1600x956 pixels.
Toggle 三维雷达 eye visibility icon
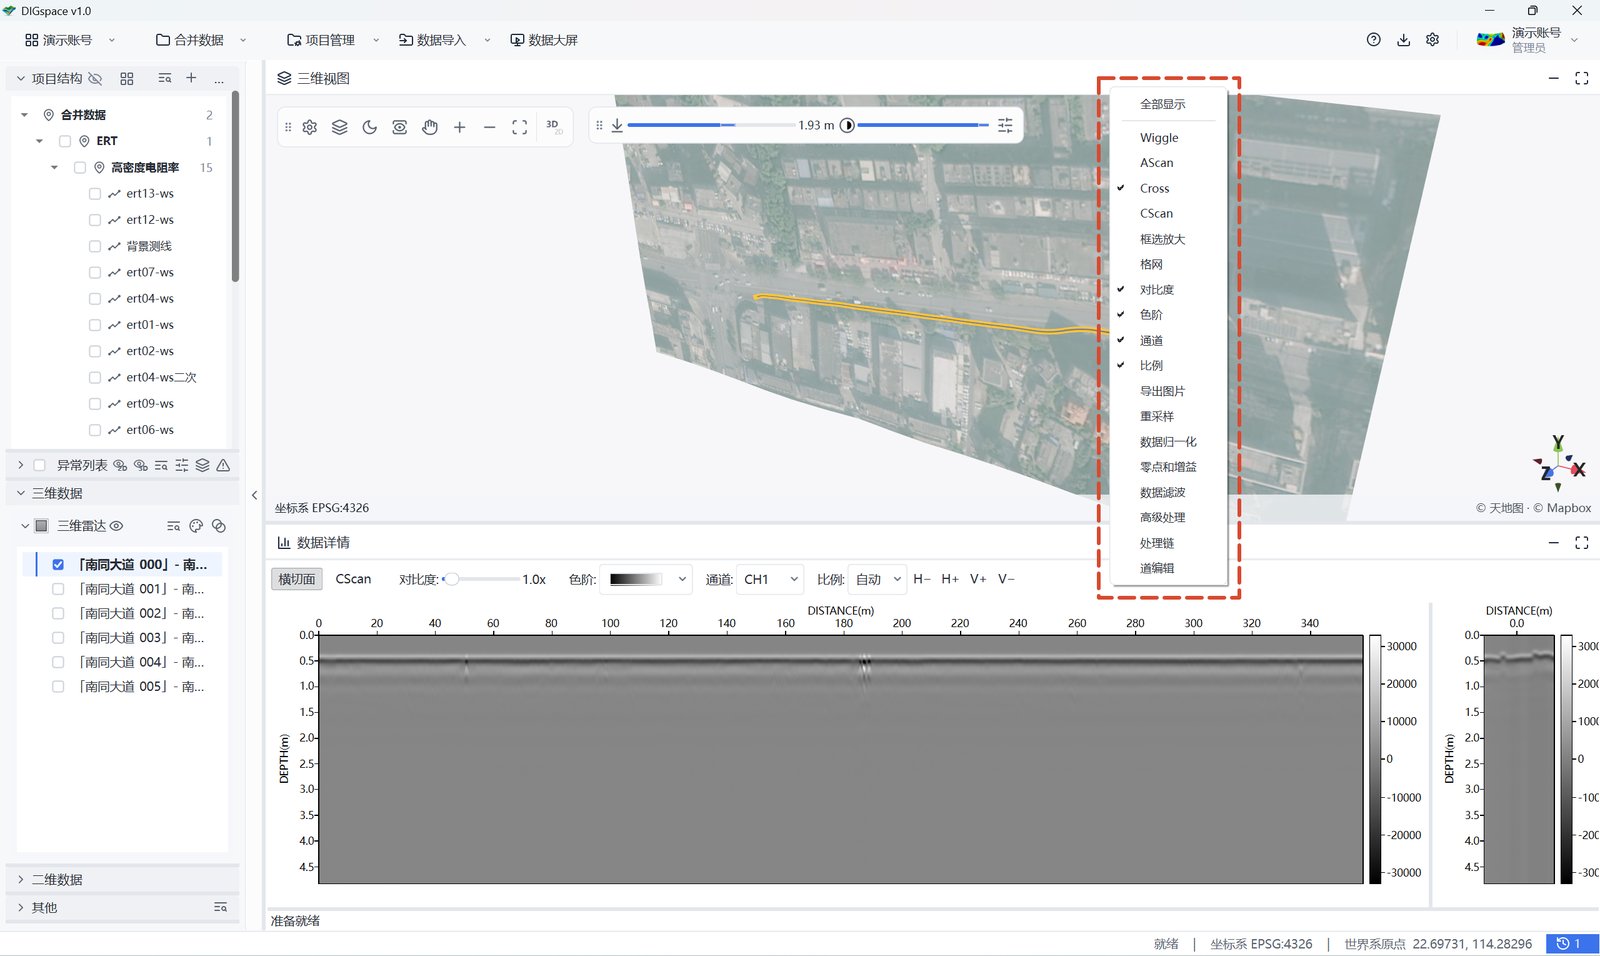pos(117,526)
